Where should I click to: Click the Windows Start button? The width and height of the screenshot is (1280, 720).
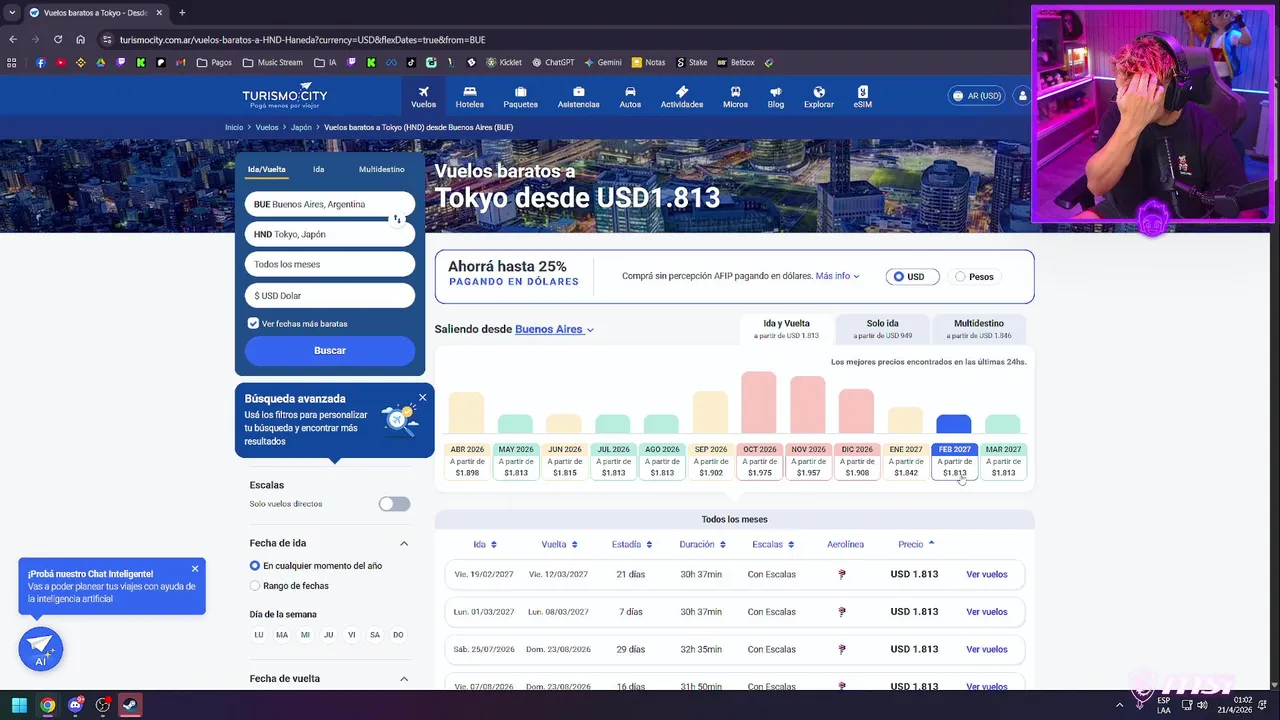click(19, 705)
